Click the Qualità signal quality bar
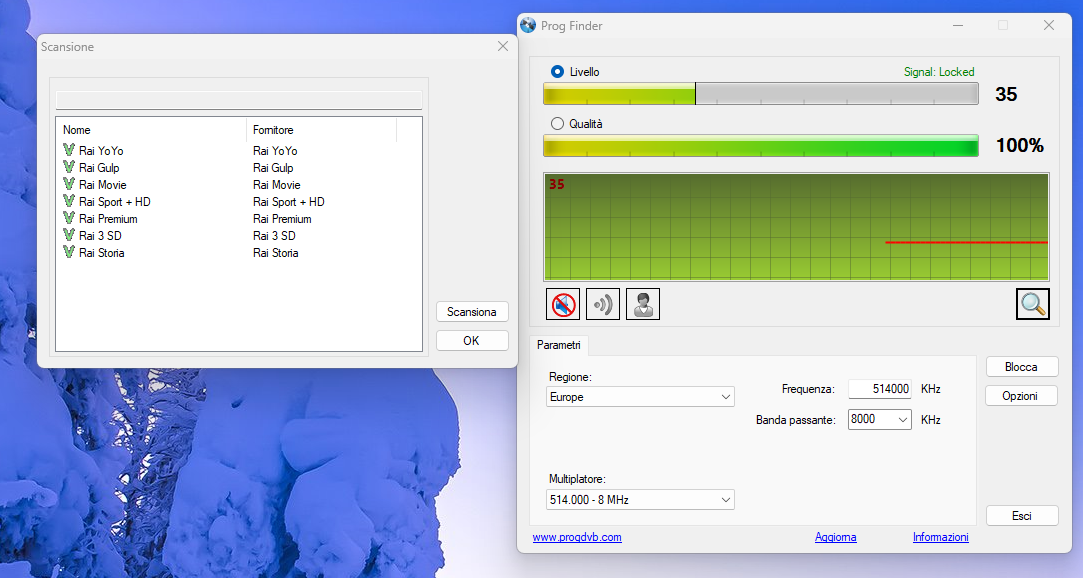The width and height of the screenshot is (1083, 578). pyautogui.click(x=760, y=145)
